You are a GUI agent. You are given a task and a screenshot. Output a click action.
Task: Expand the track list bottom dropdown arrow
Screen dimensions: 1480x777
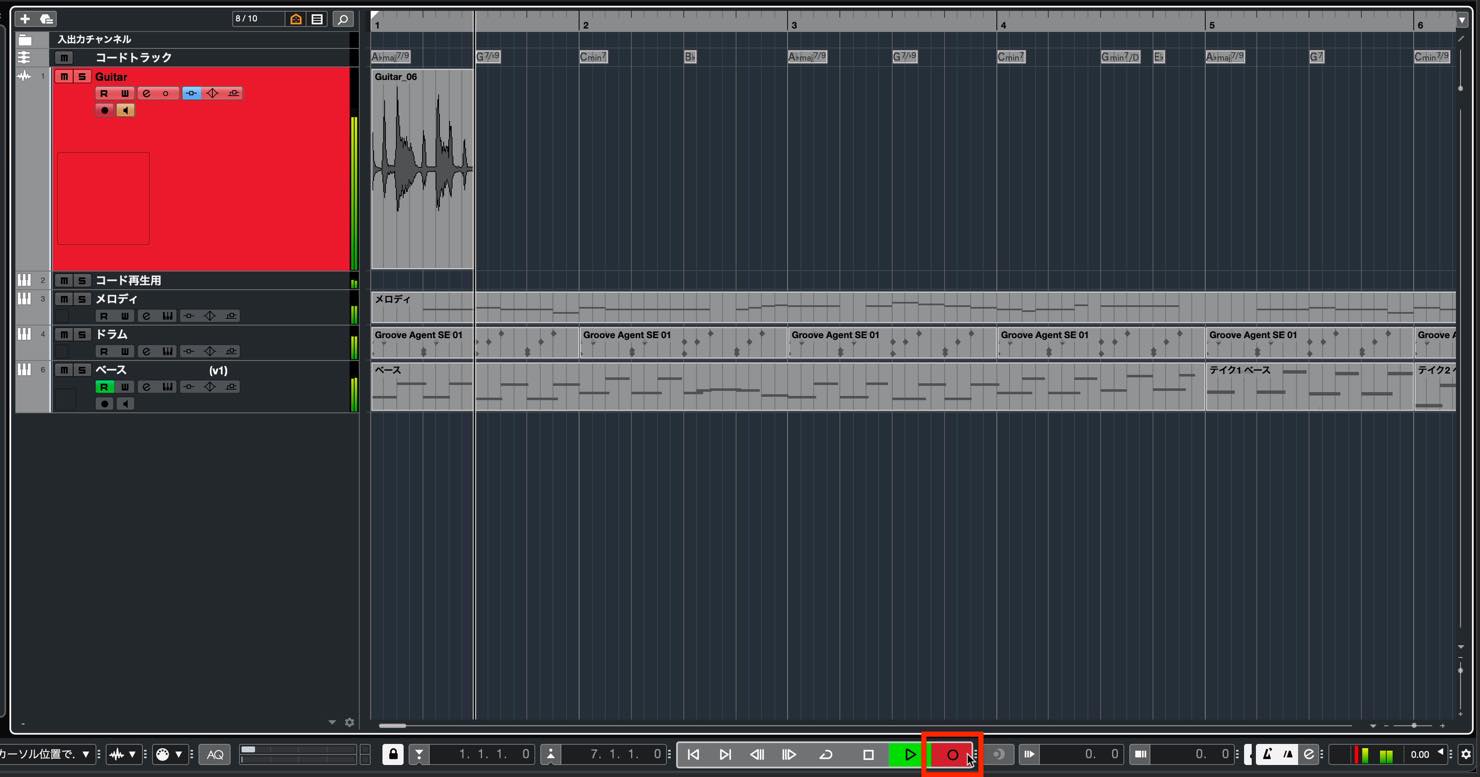point(332,722)
